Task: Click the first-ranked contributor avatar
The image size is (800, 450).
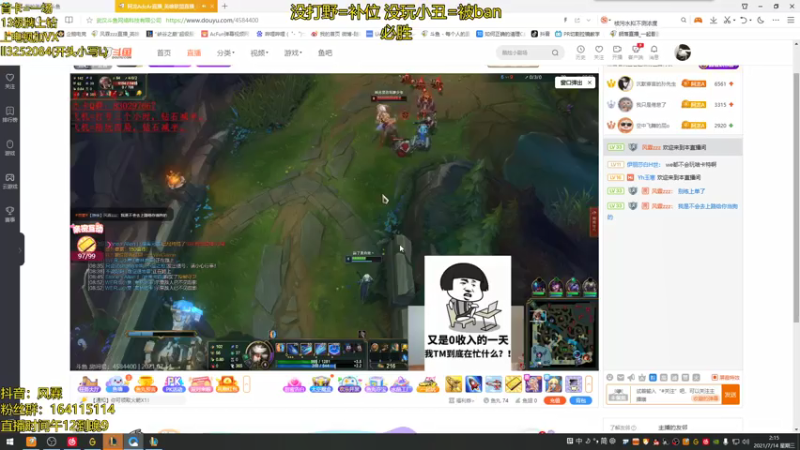Action: 625,84
